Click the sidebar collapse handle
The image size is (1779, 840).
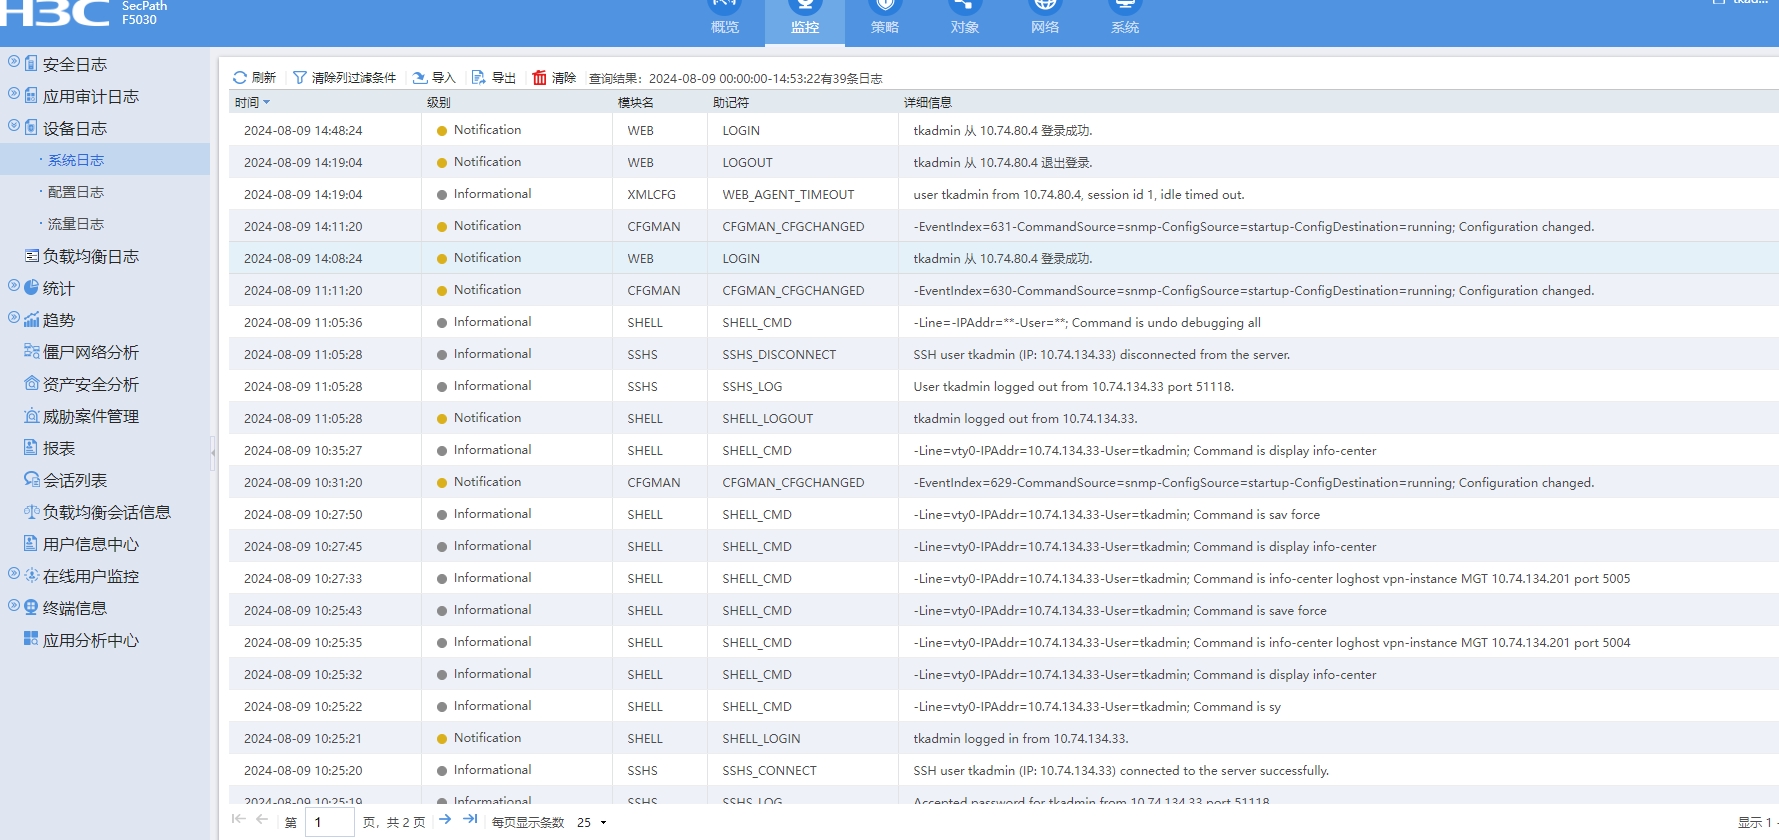click(213, 452)
